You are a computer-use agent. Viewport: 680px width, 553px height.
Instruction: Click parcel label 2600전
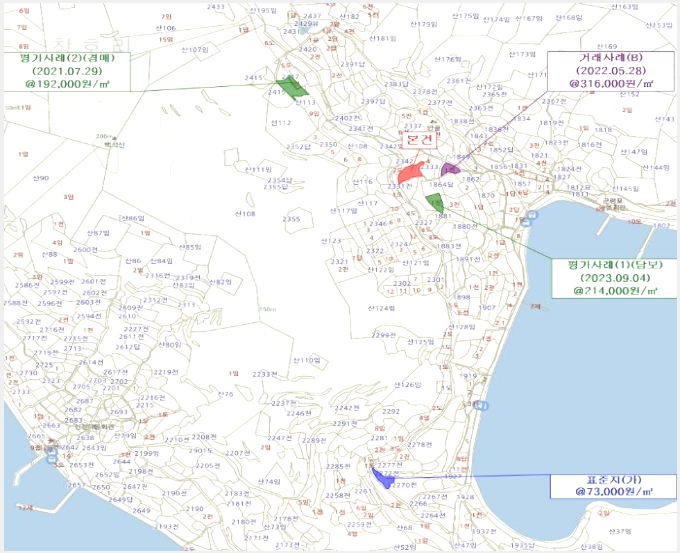click(85, 249)
